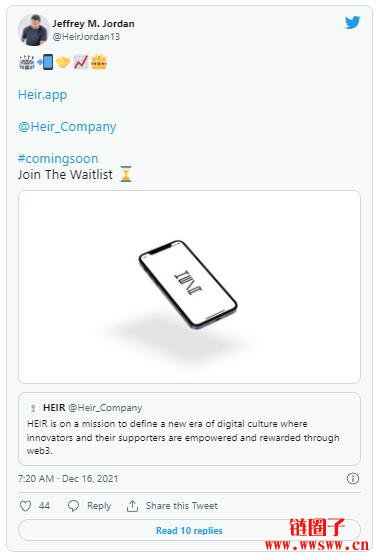
Task: Click the HEIR avatar in quoted tweet
Action: 33,408
